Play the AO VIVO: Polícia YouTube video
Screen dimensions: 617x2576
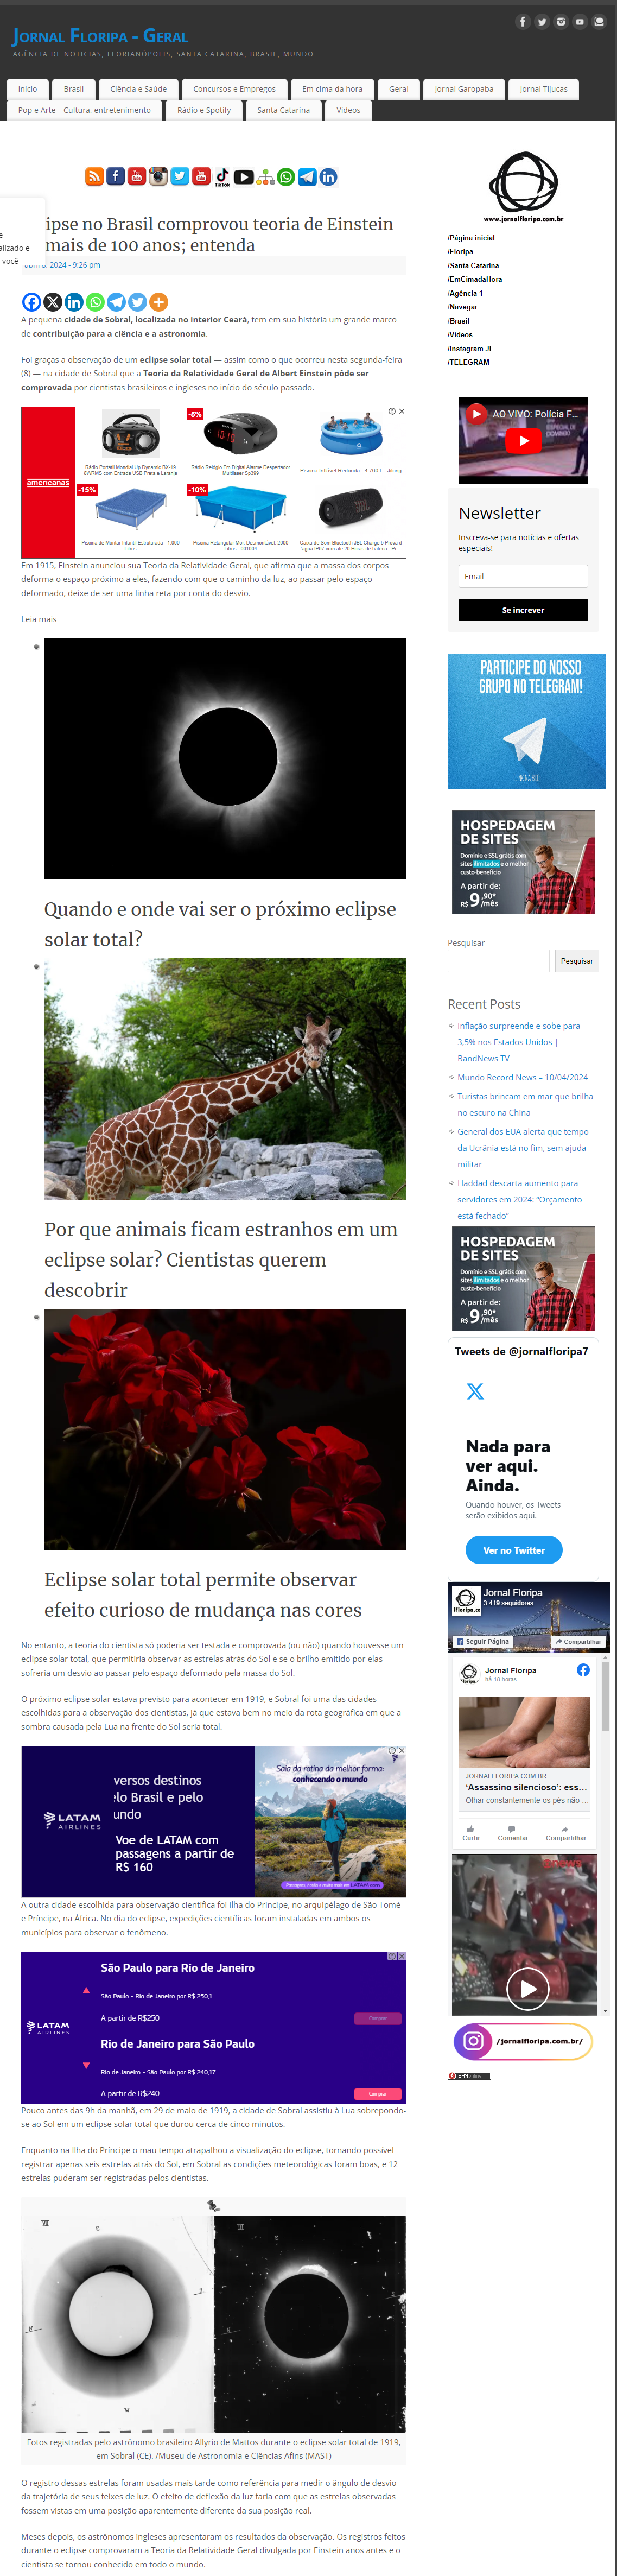coord(523,441)
